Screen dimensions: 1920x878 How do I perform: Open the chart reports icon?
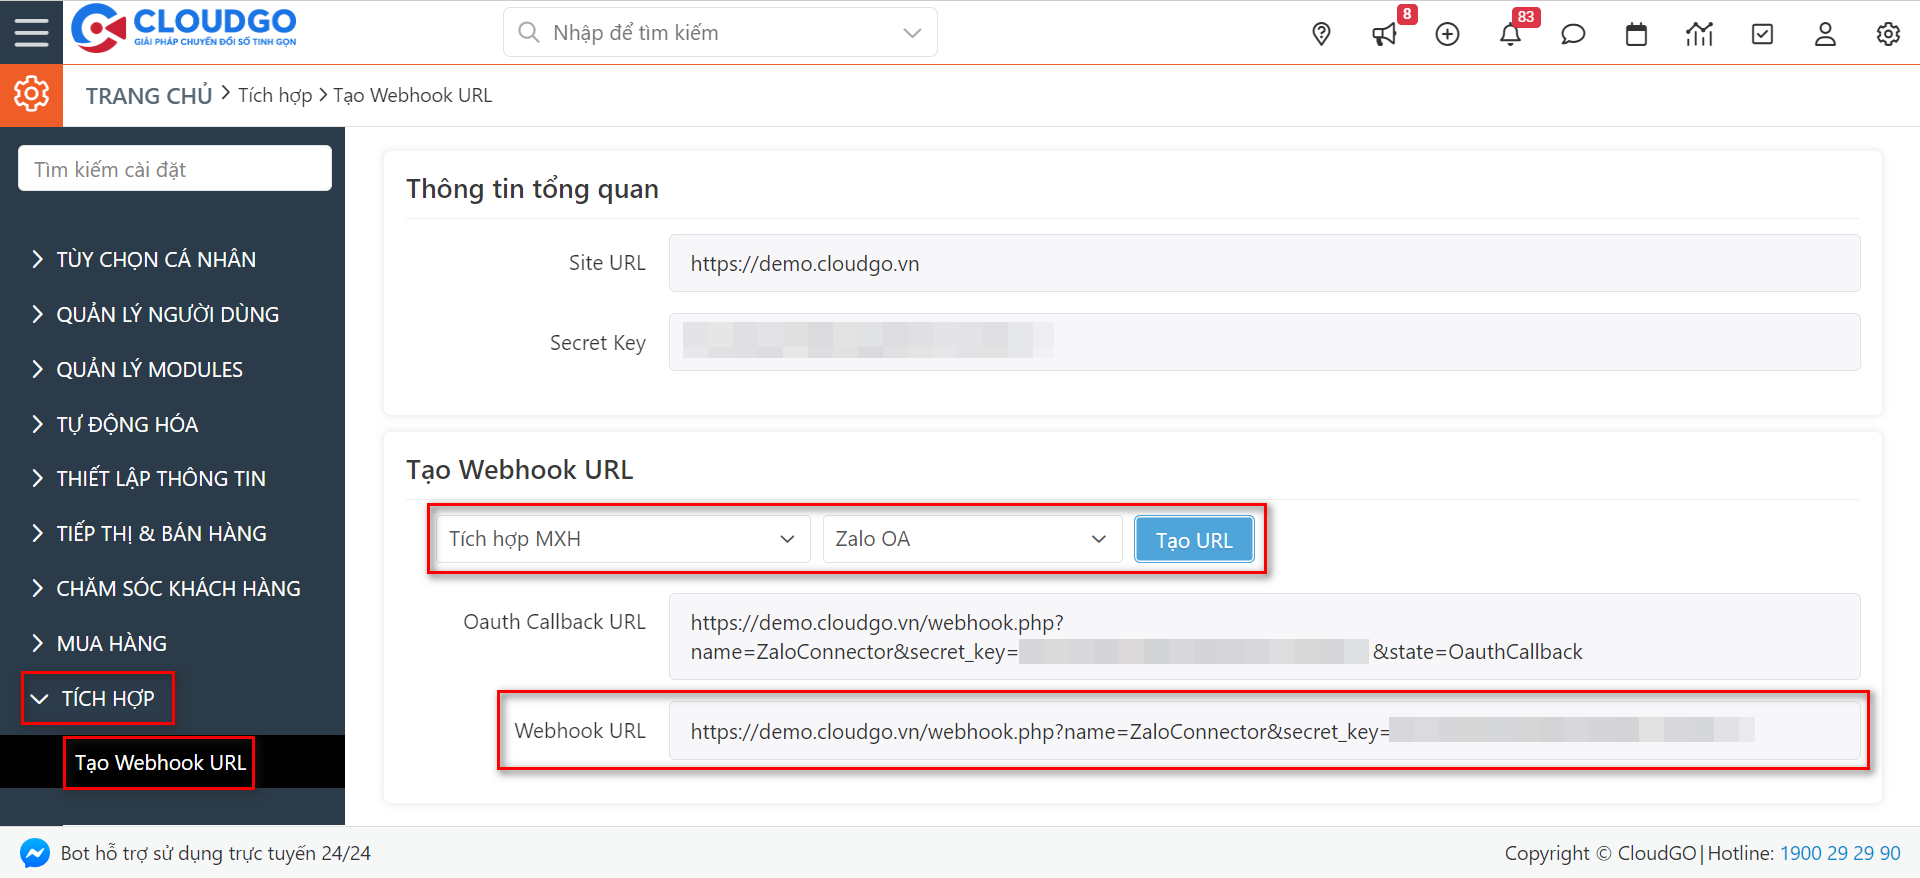coord(1699,35)
